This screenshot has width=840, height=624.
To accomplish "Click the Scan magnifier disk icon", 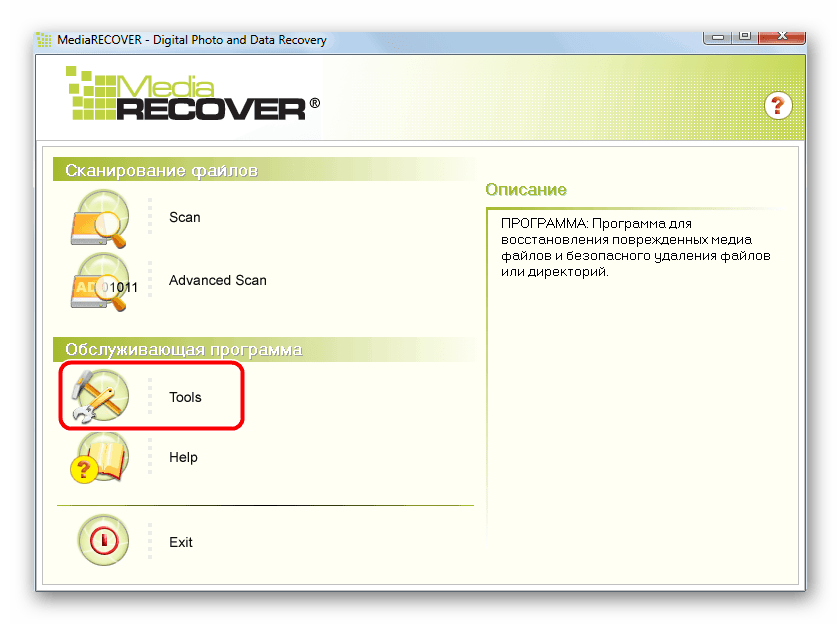I will pyautogui.click(x=101, y=219).
